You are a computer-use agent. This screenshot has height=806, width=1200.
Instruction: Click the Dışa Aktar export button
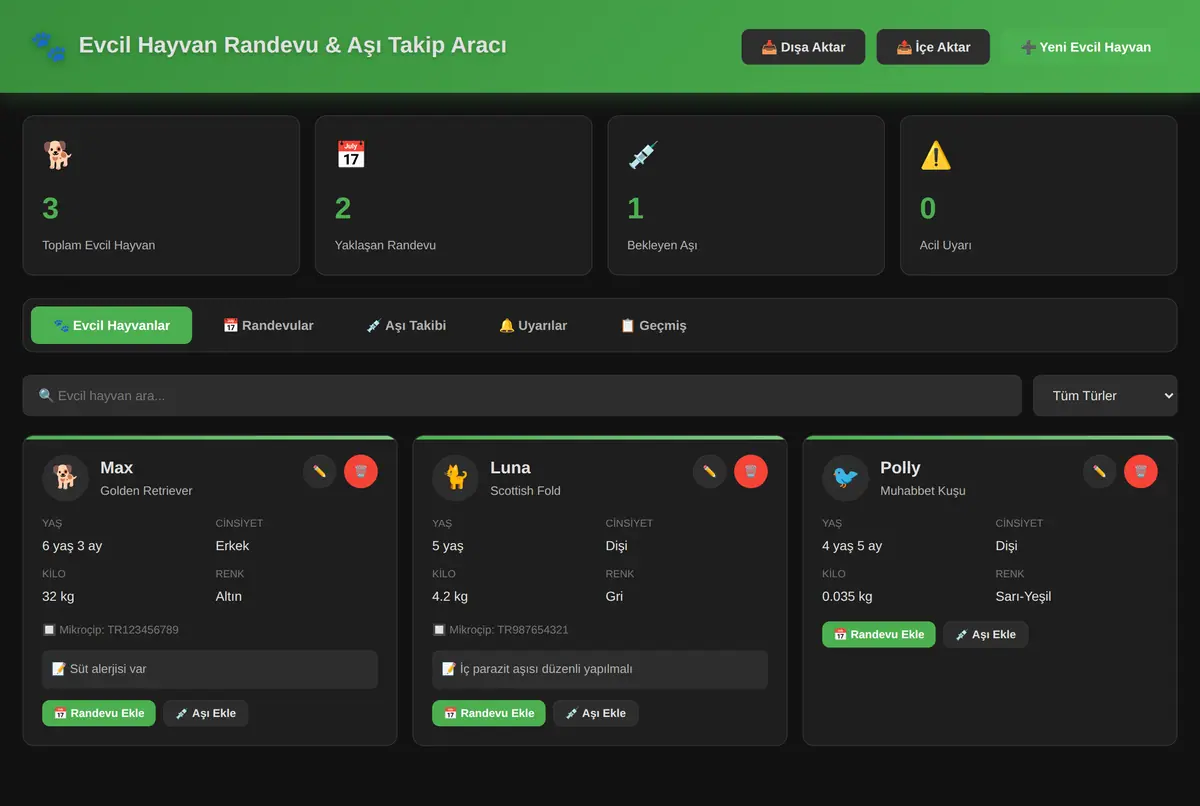(803, 47)
